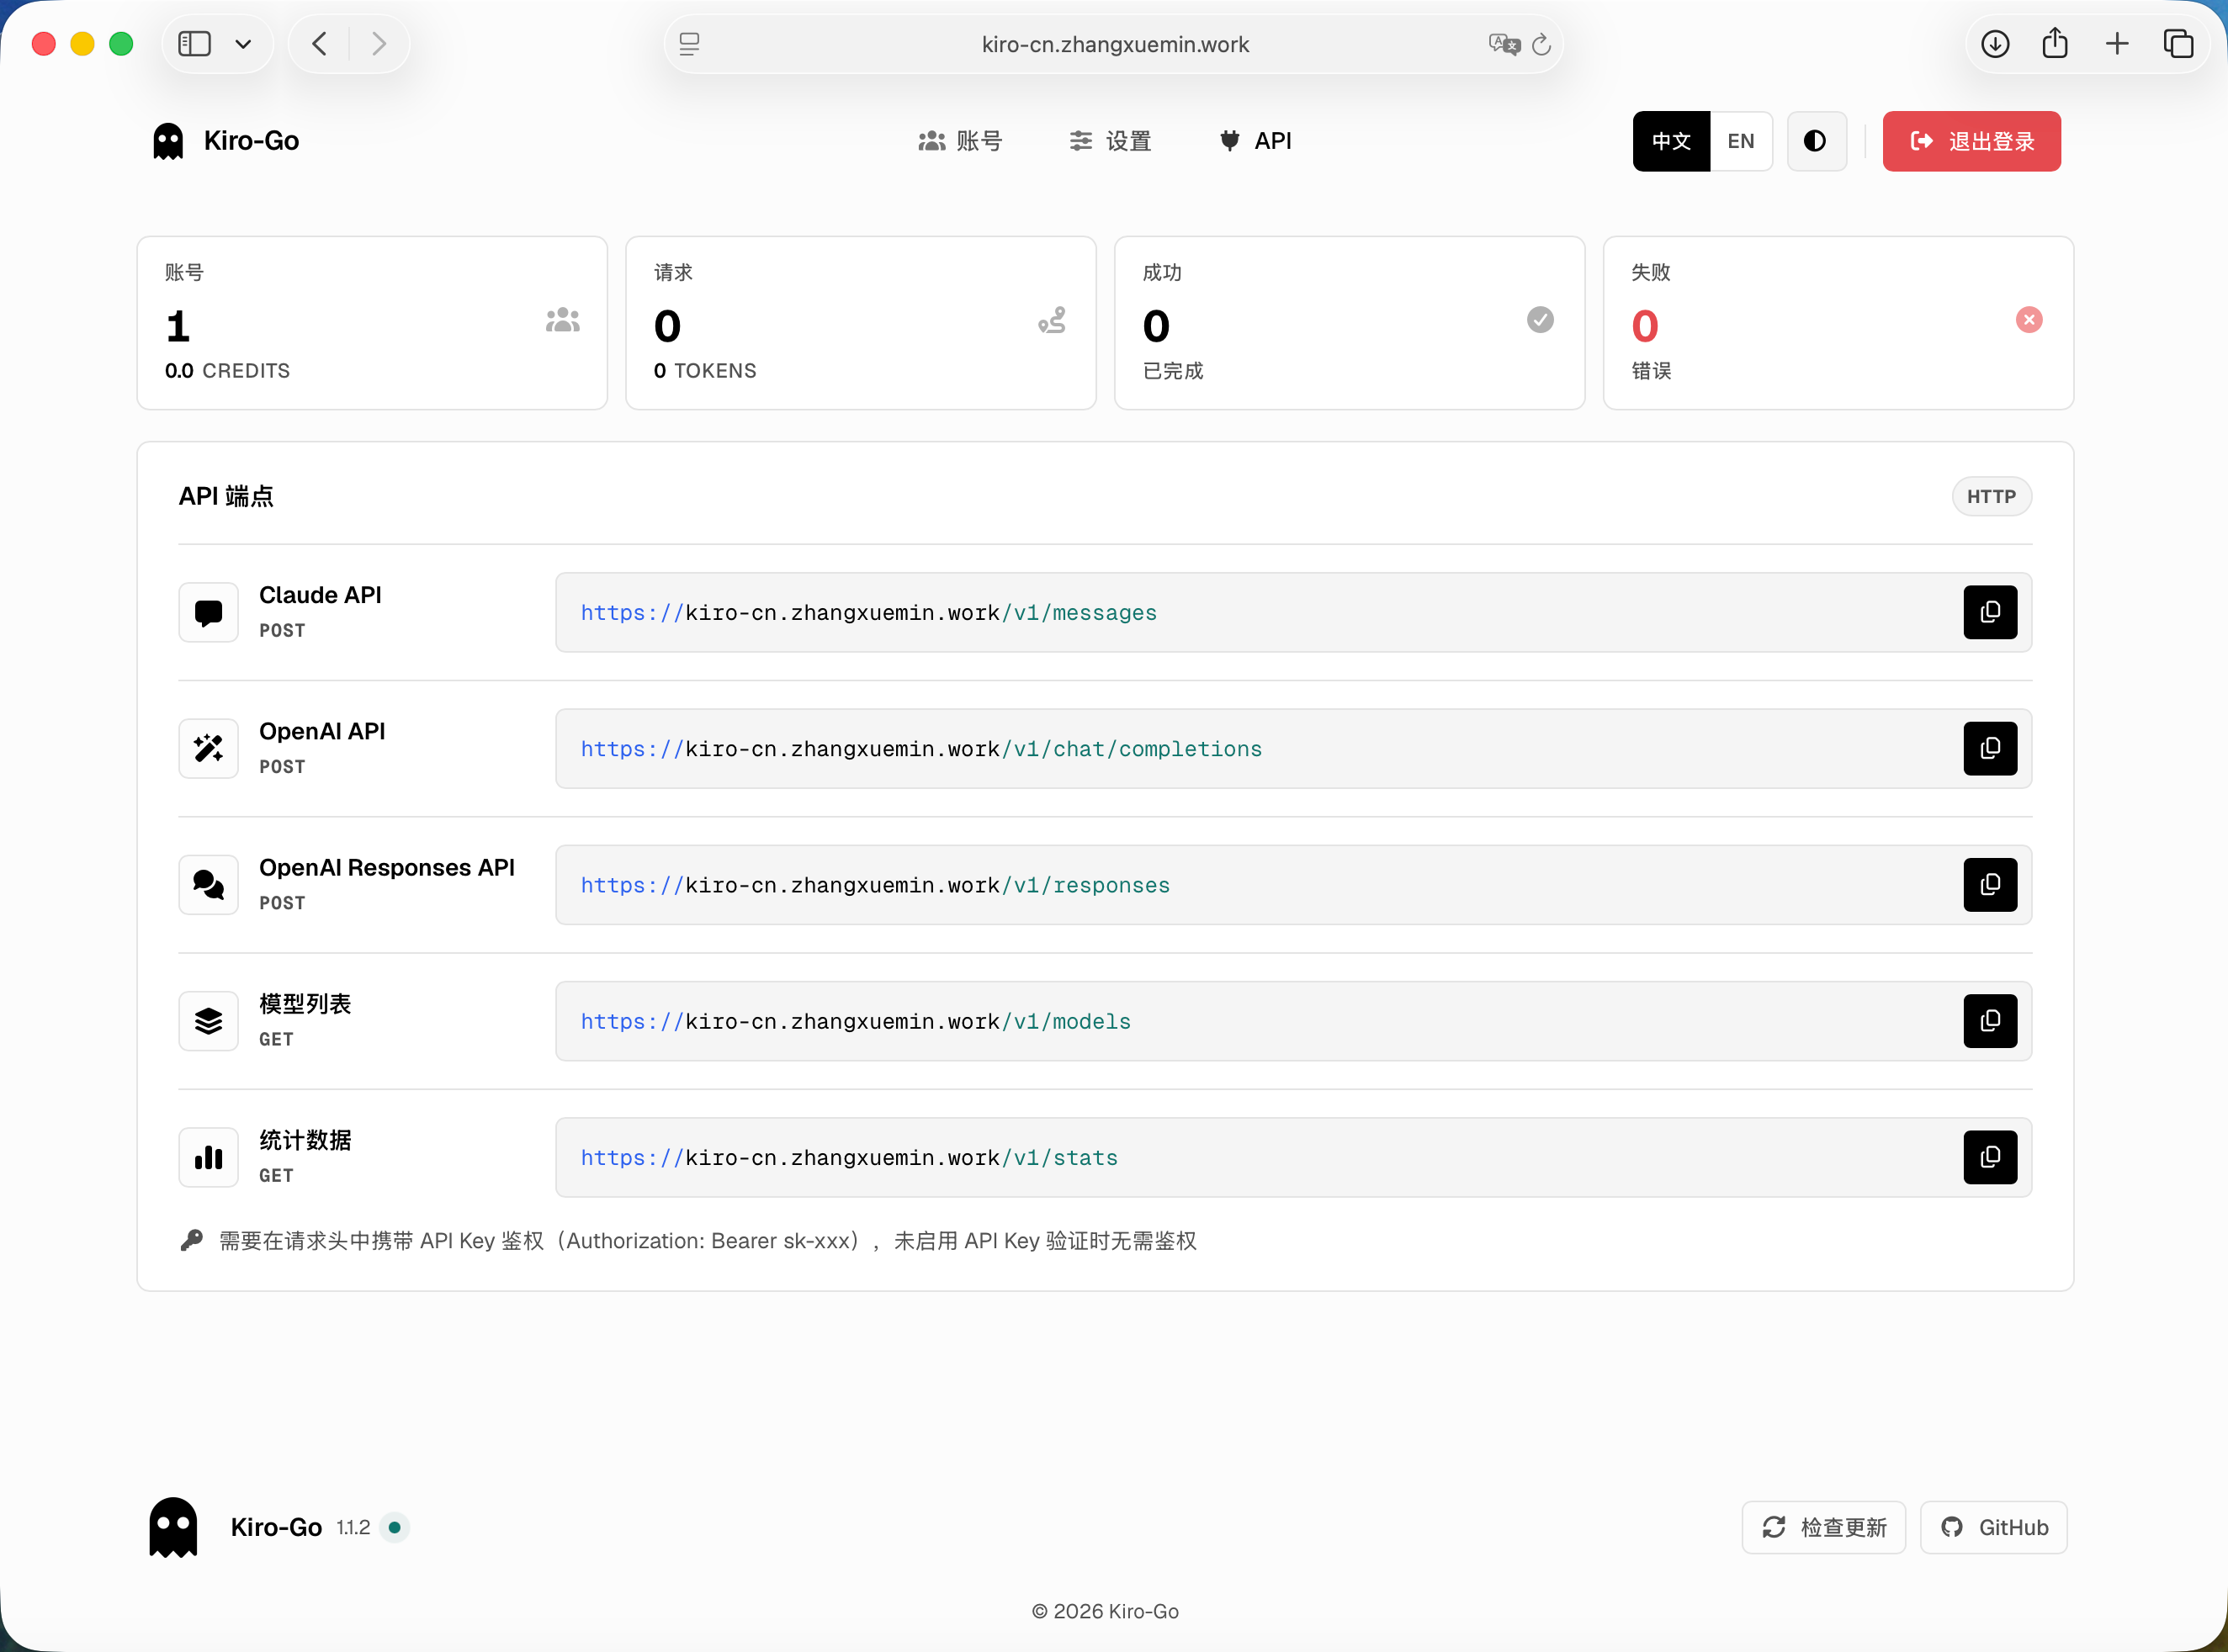
Task: Click the OpenAI API magic wand icon
Action: coord(208,748)
